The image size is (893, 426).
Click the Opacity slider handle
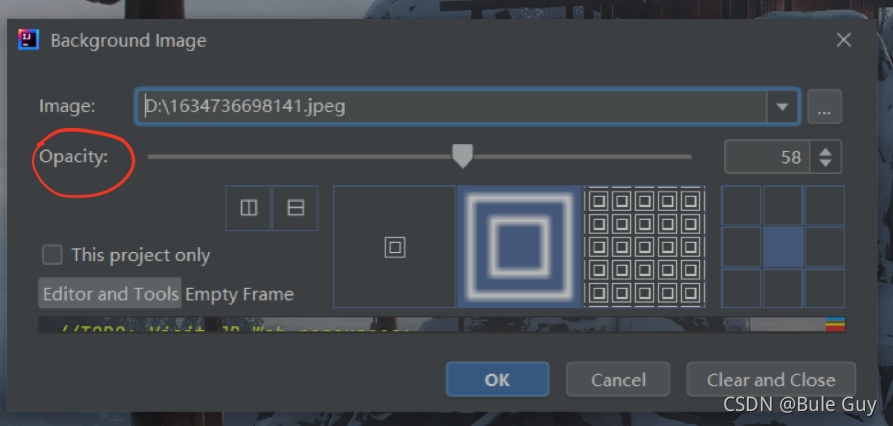coord(462,156)
